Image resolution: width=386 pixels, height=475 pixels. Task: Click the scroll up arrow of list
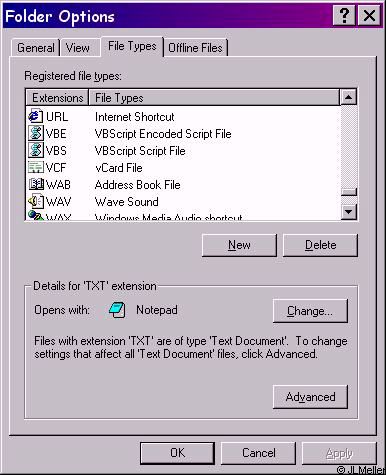tap(349, 97)
